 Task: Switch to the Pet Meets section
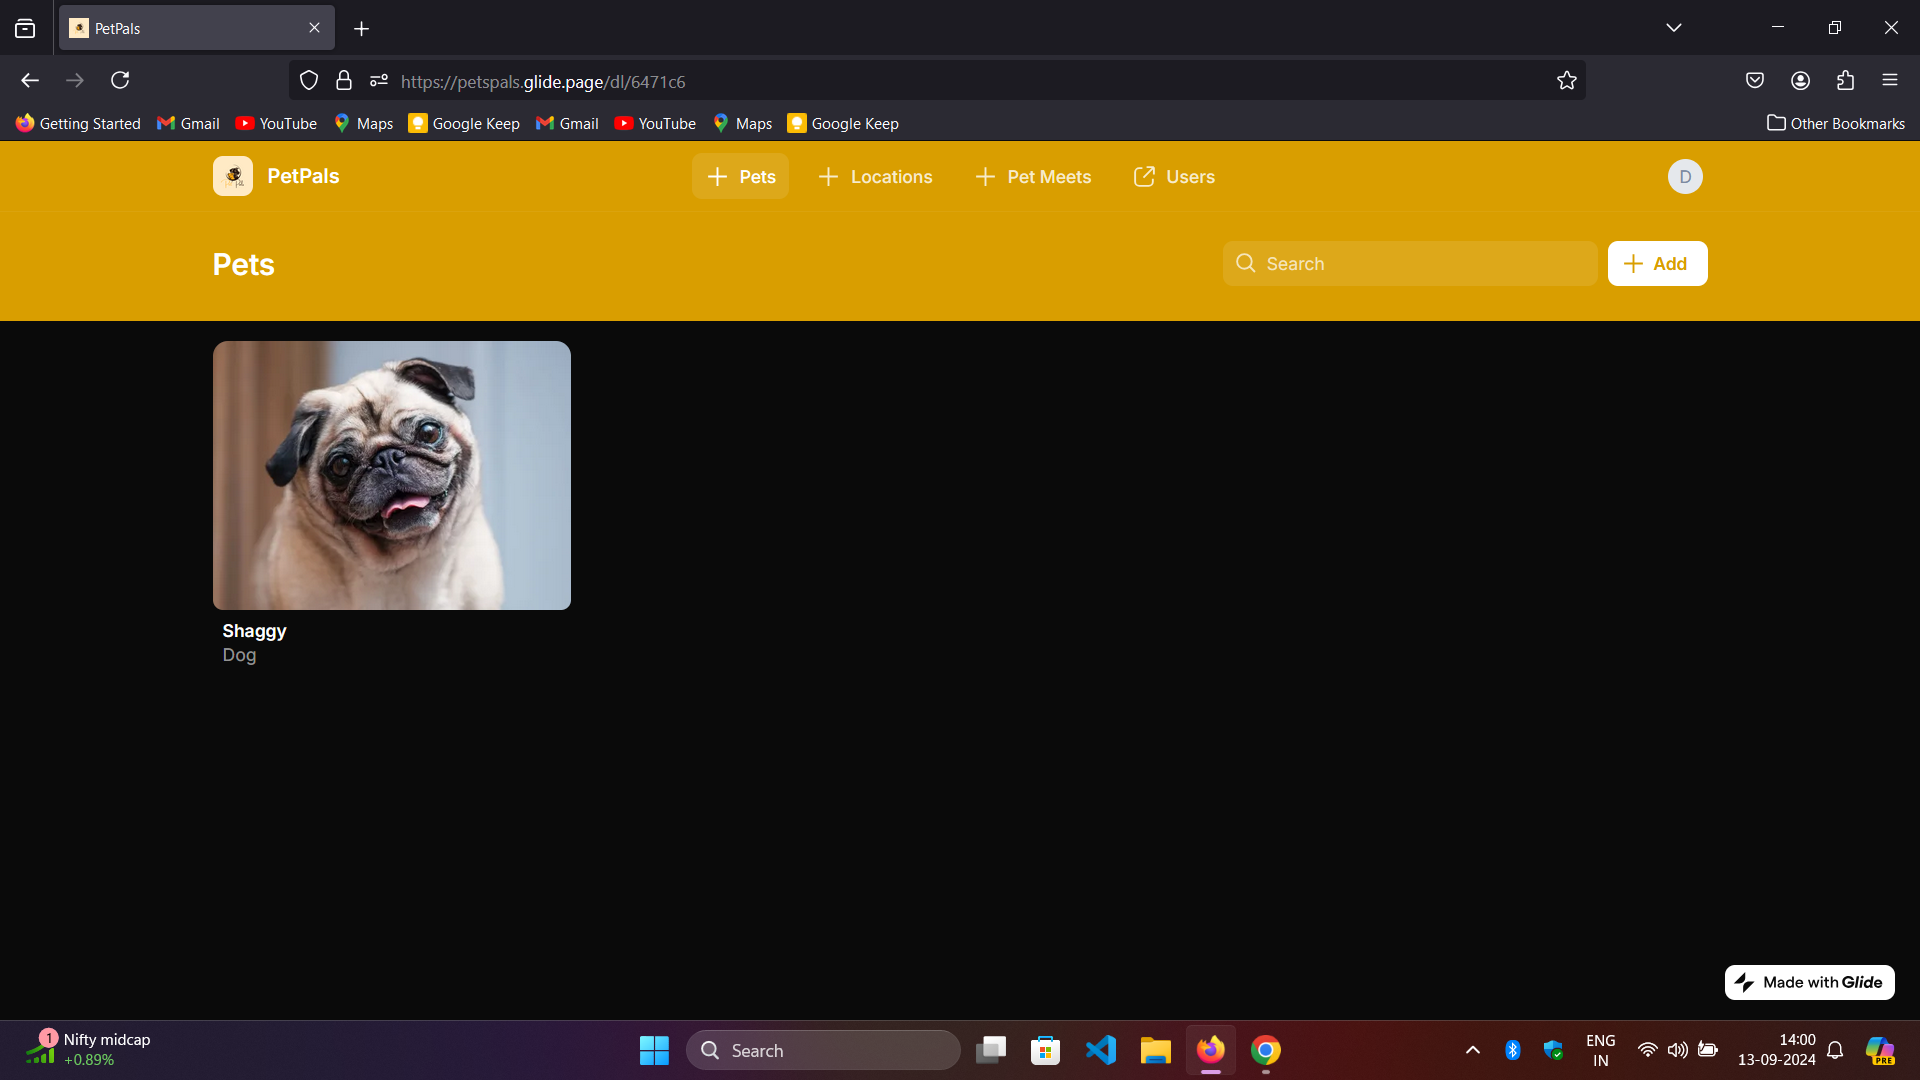pos(1032,176)
